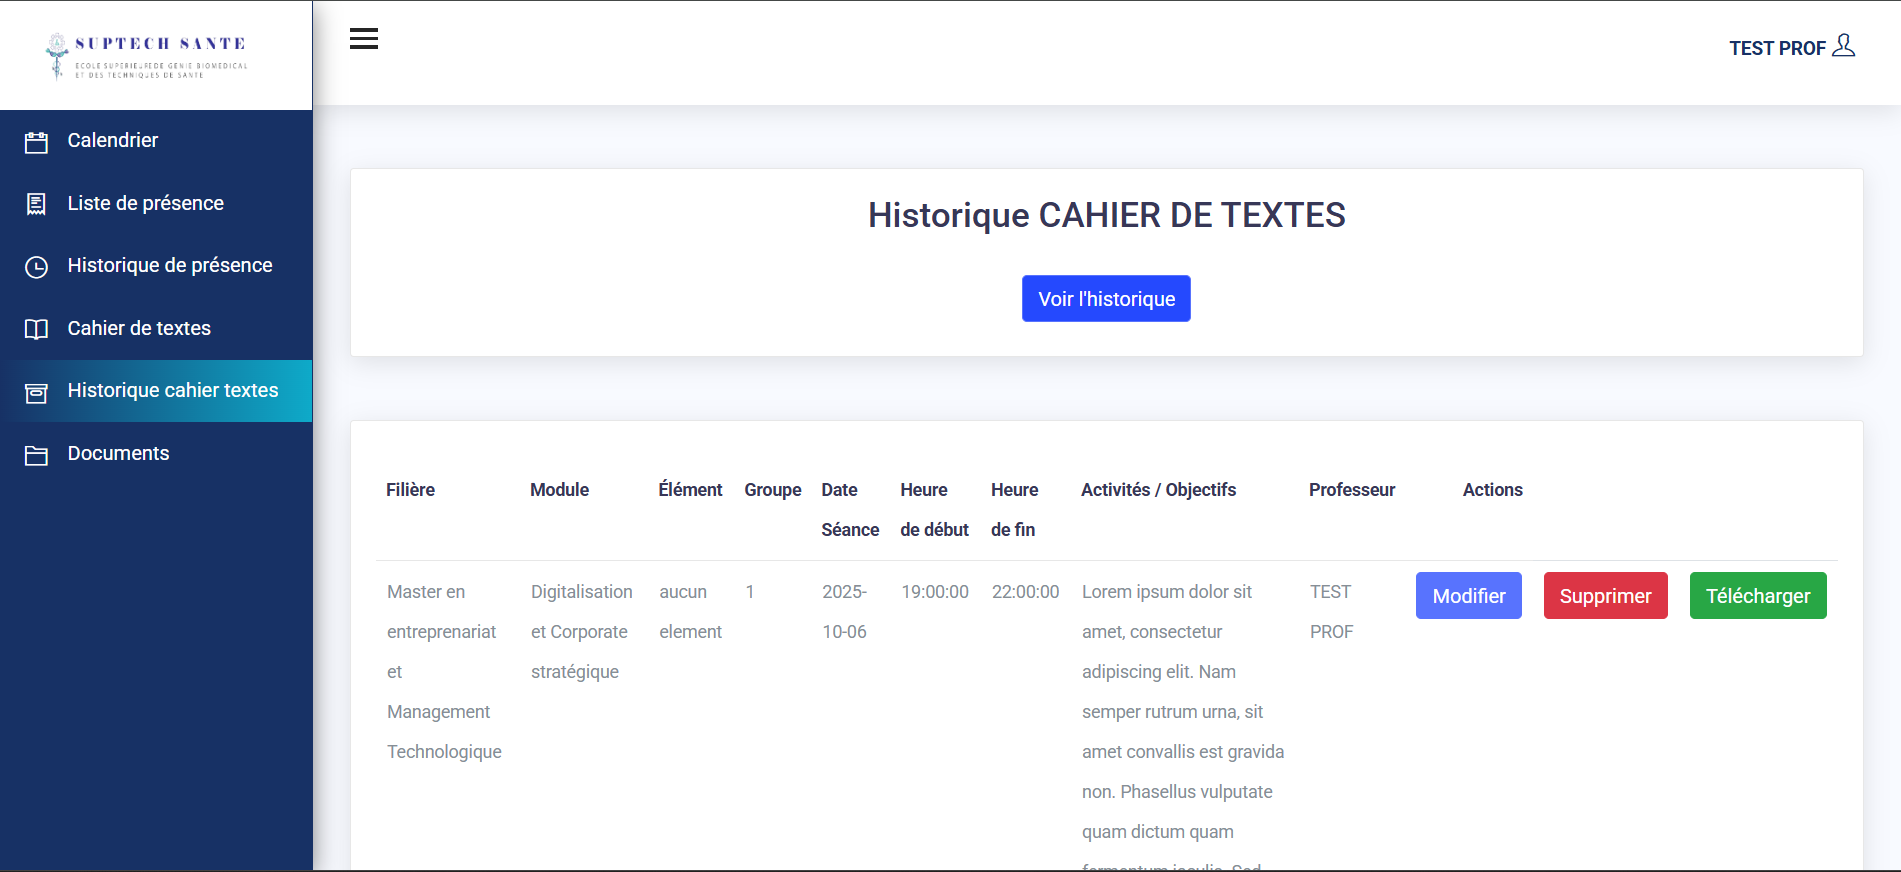Click the Historique cahier textes archive icon
The image size is (1901, 872).
[x=36, y=392]
